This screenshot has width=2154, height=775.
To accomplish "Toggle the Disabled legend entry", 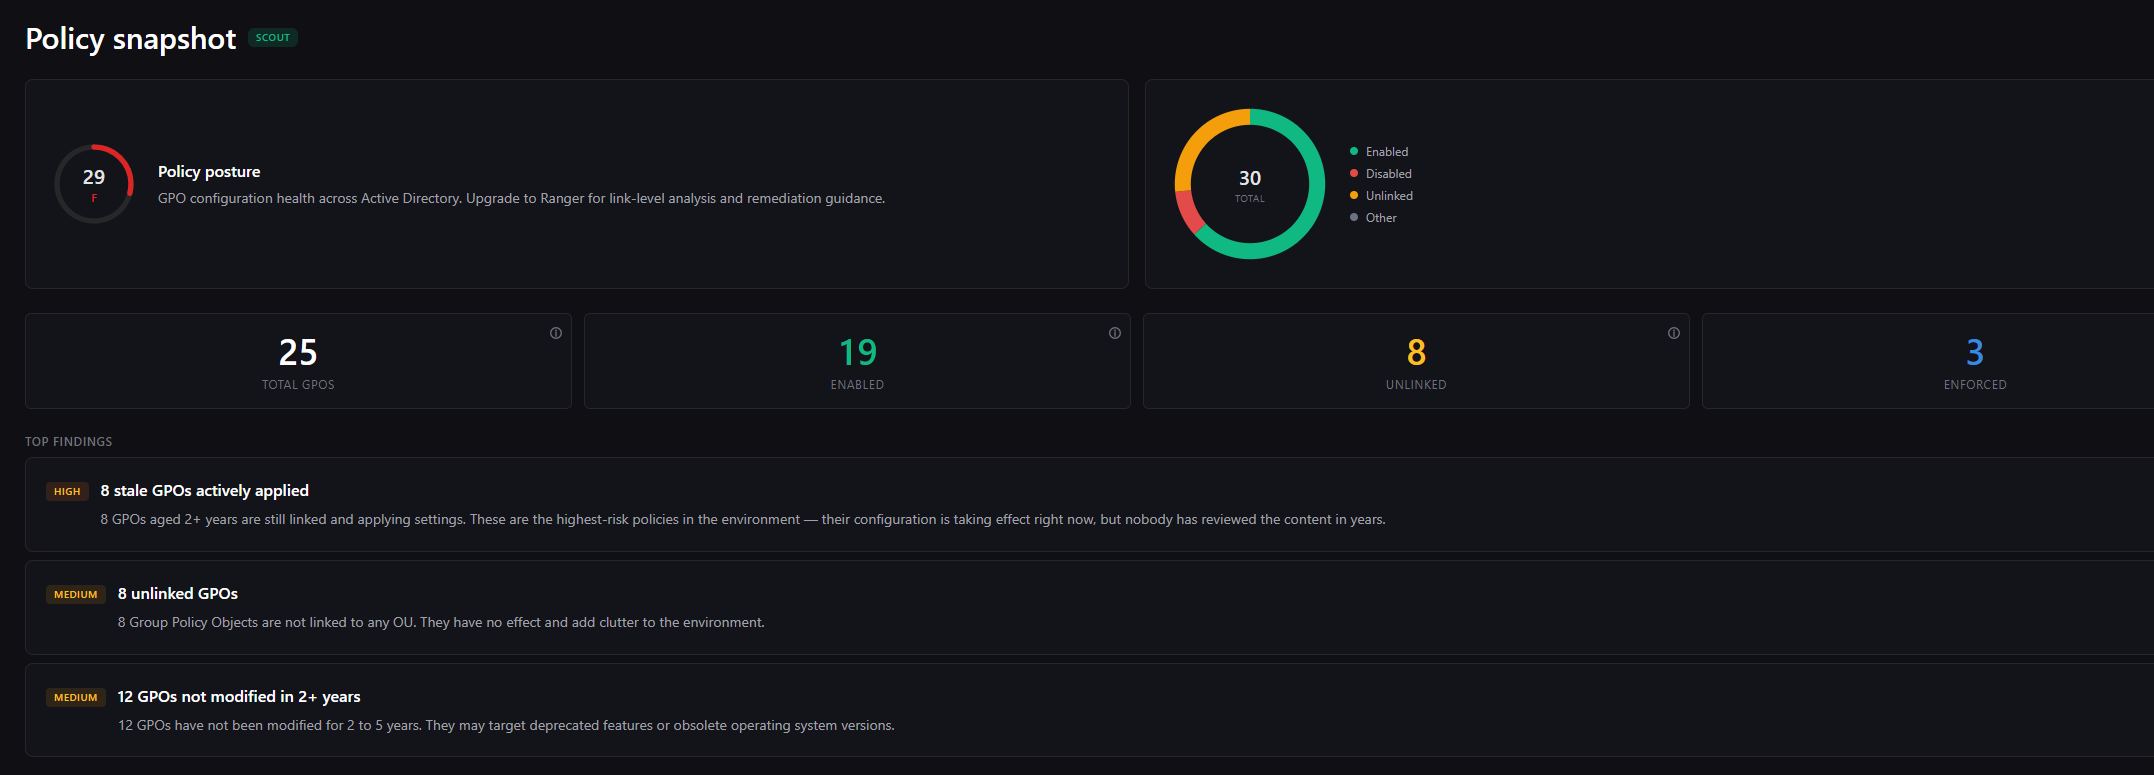I will (1381, 174).
